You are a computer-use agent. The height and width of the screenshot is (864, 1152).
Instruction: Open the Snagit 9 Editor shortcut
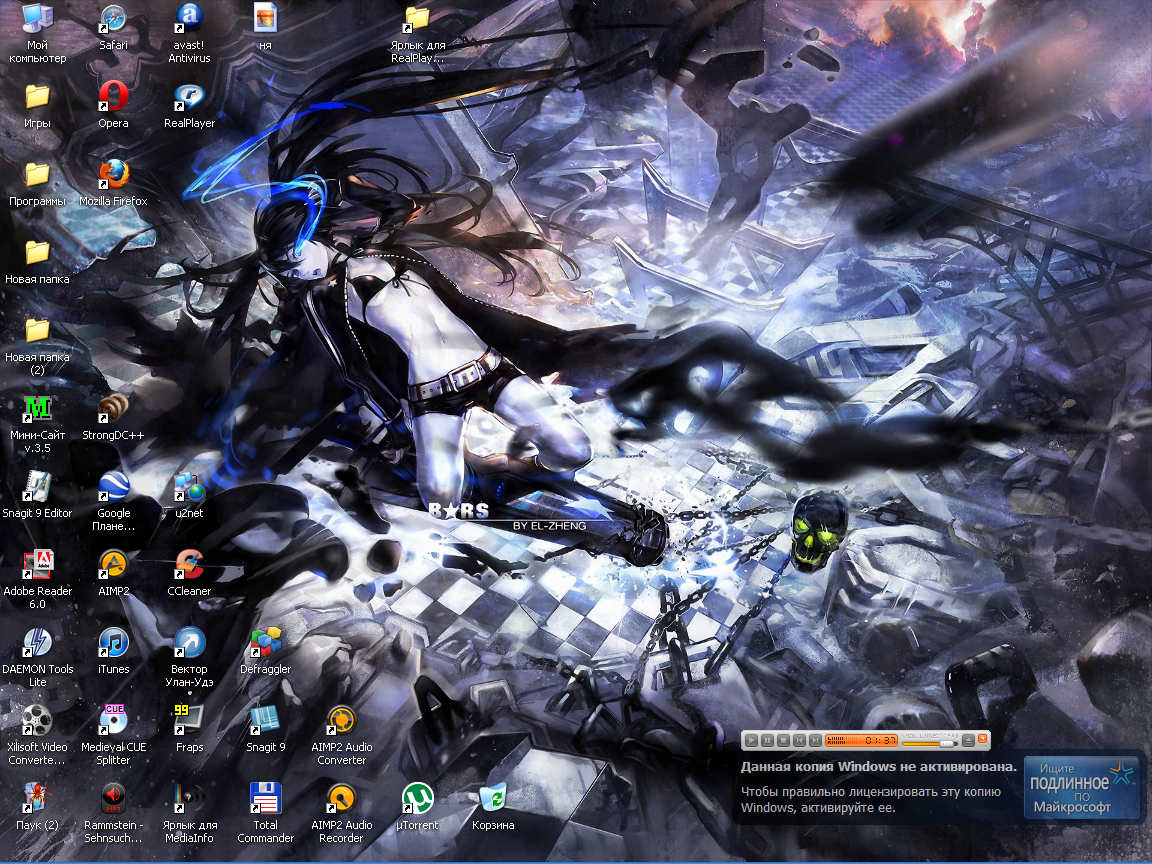(37, 495)
